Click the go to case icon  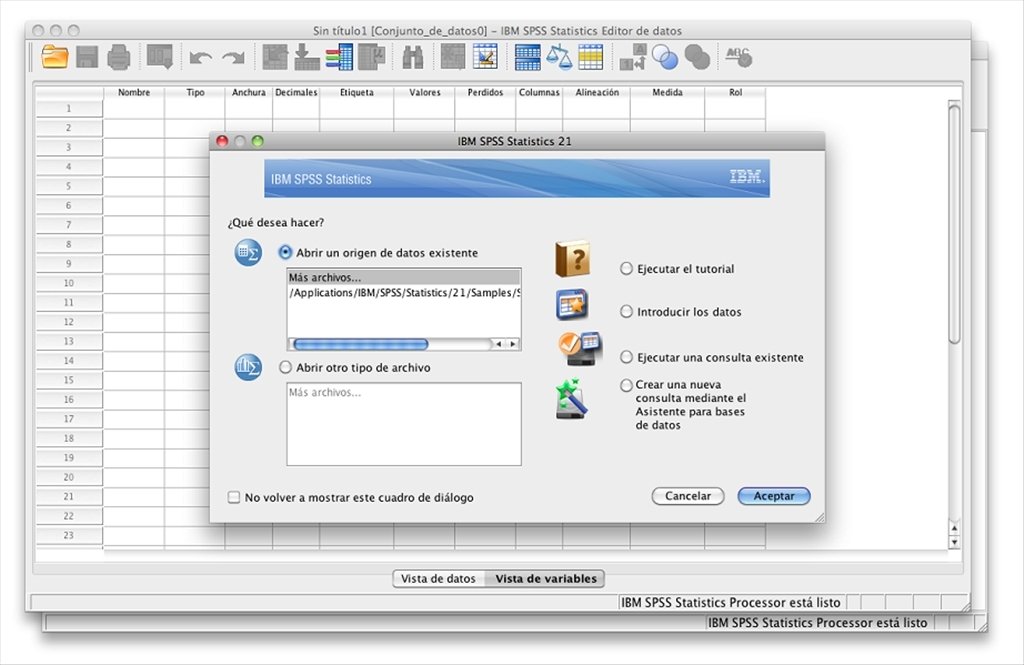(x=275, y=57)
